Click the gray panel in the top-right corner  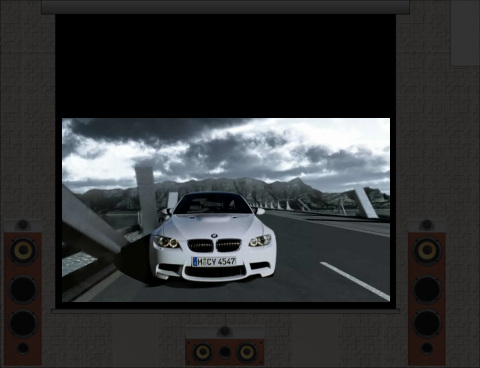pyautogui.click(x=465, y=33)
